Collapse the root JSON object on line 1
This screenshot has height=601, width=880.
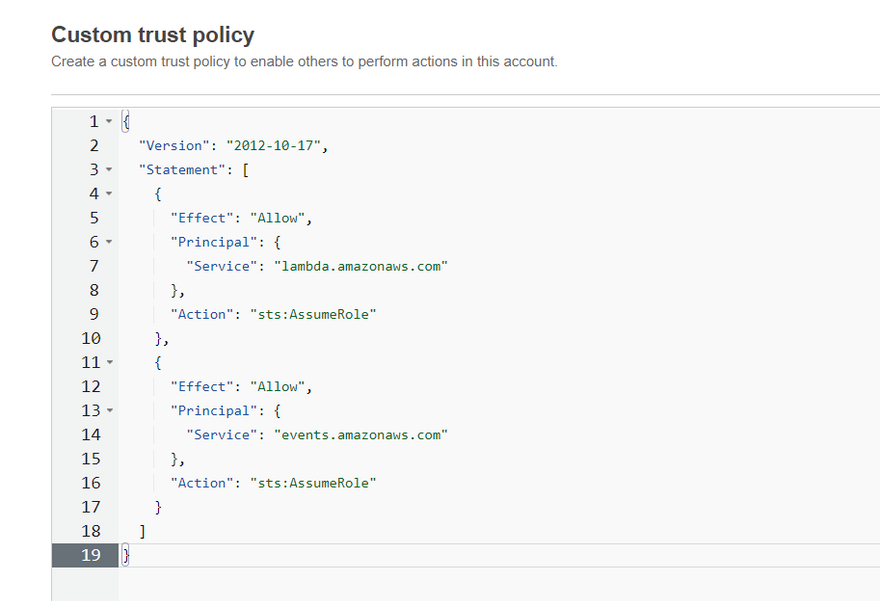109,122
